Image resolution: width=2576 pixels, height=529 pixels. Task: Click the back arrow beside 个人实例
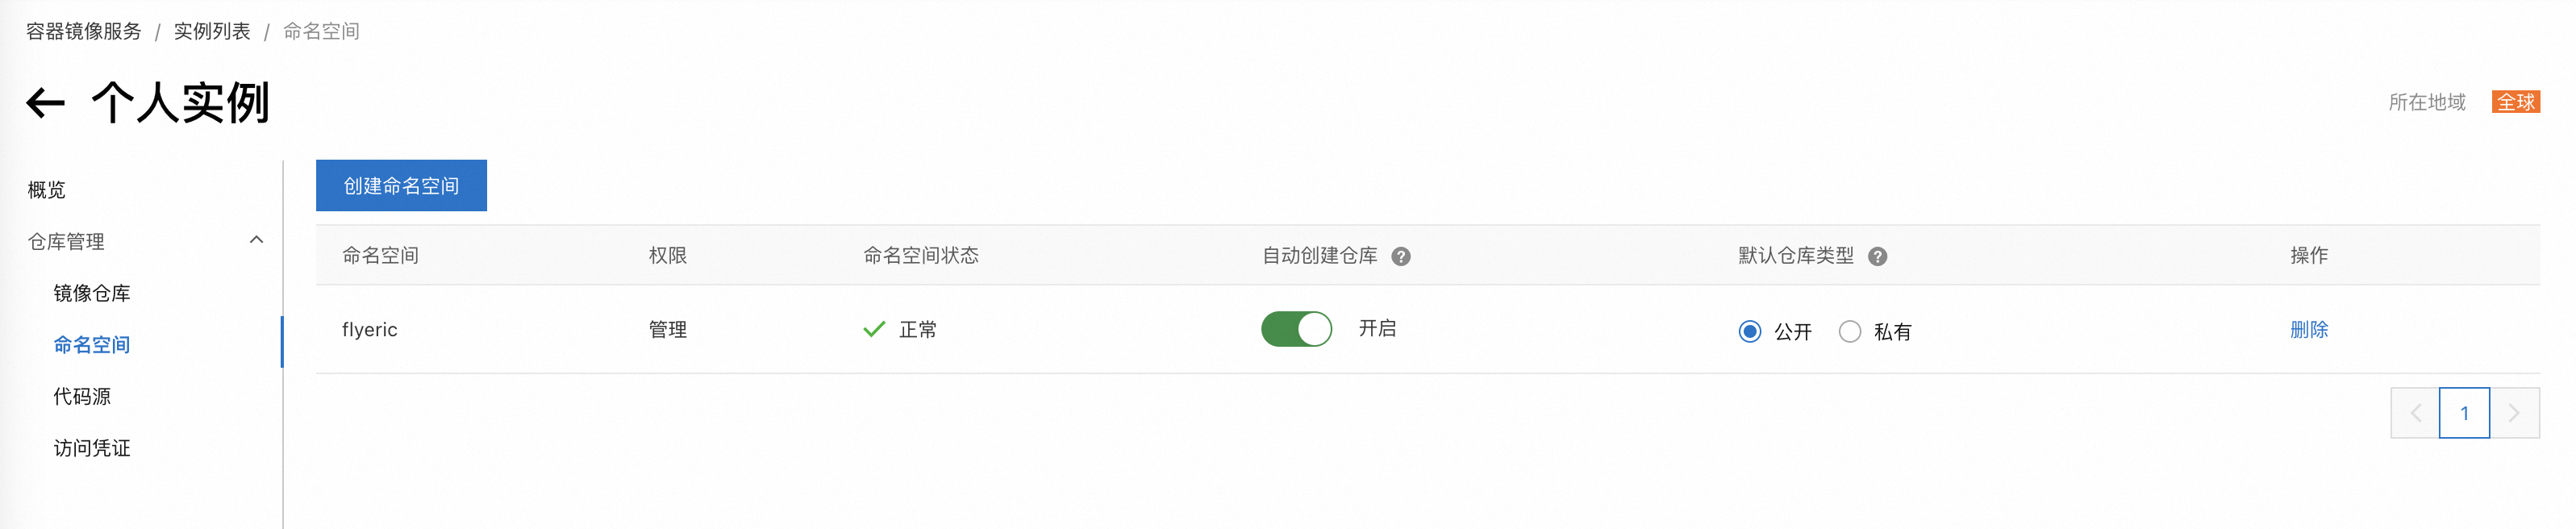click(45, 102)
